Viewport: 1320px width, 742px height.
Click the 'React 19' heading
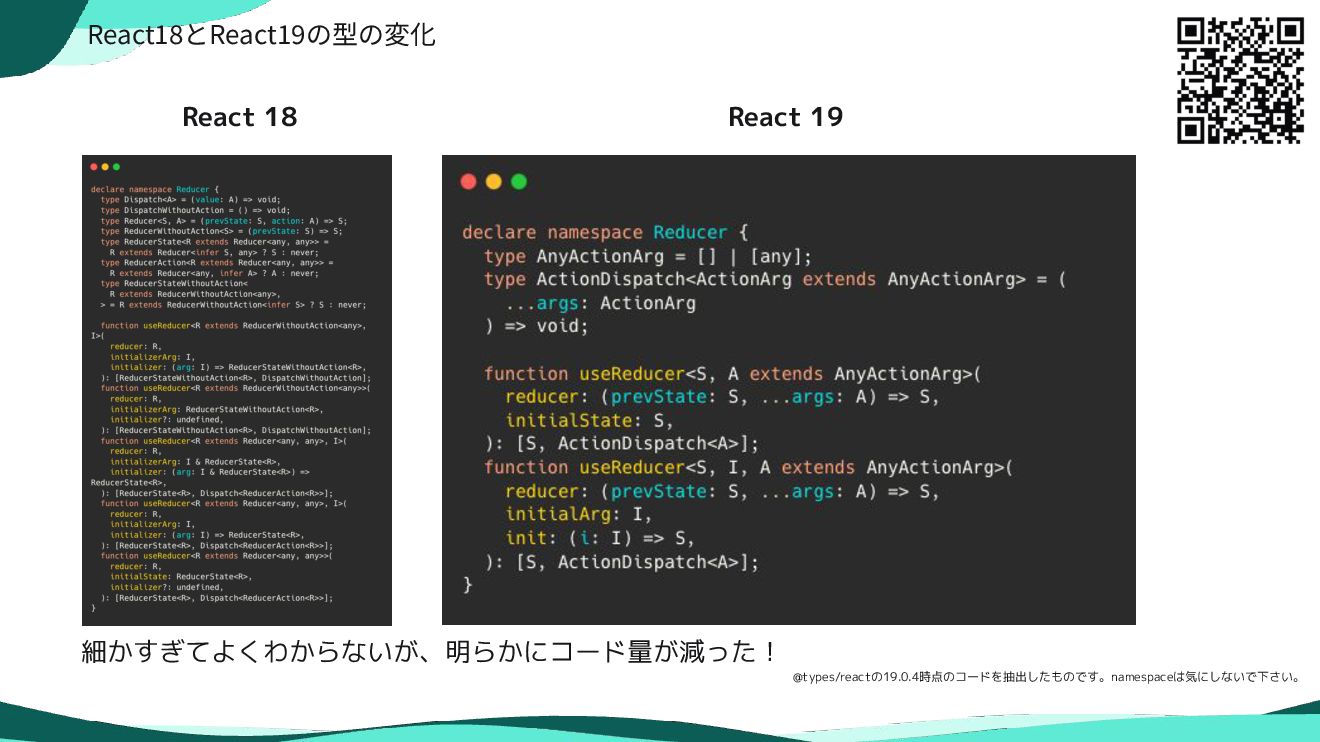pos(786,117)
